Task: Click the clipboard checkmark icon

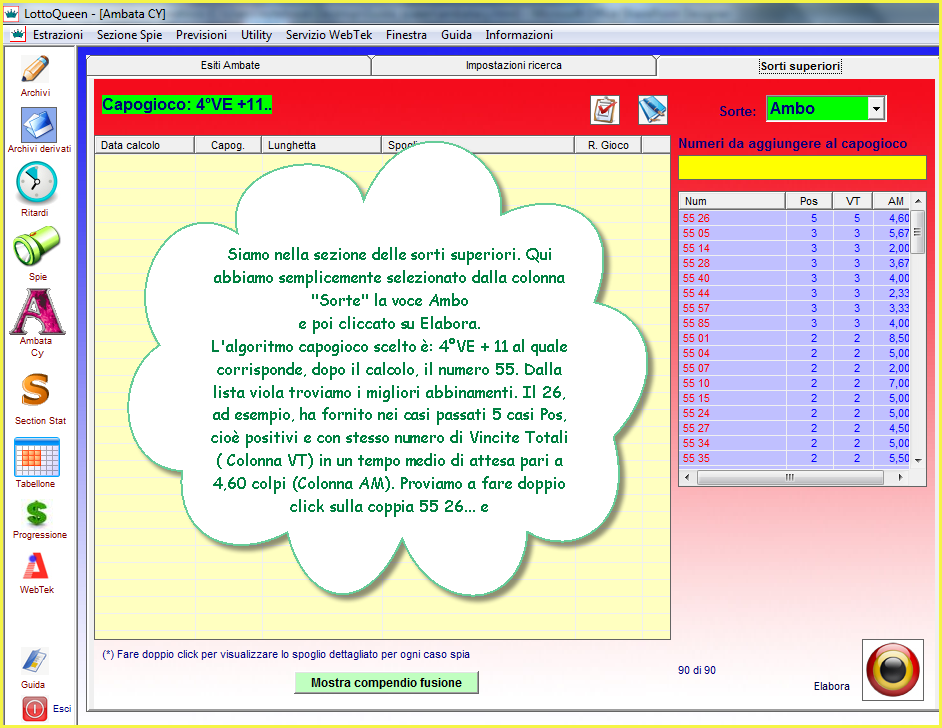Action: [x=605, y=110]
